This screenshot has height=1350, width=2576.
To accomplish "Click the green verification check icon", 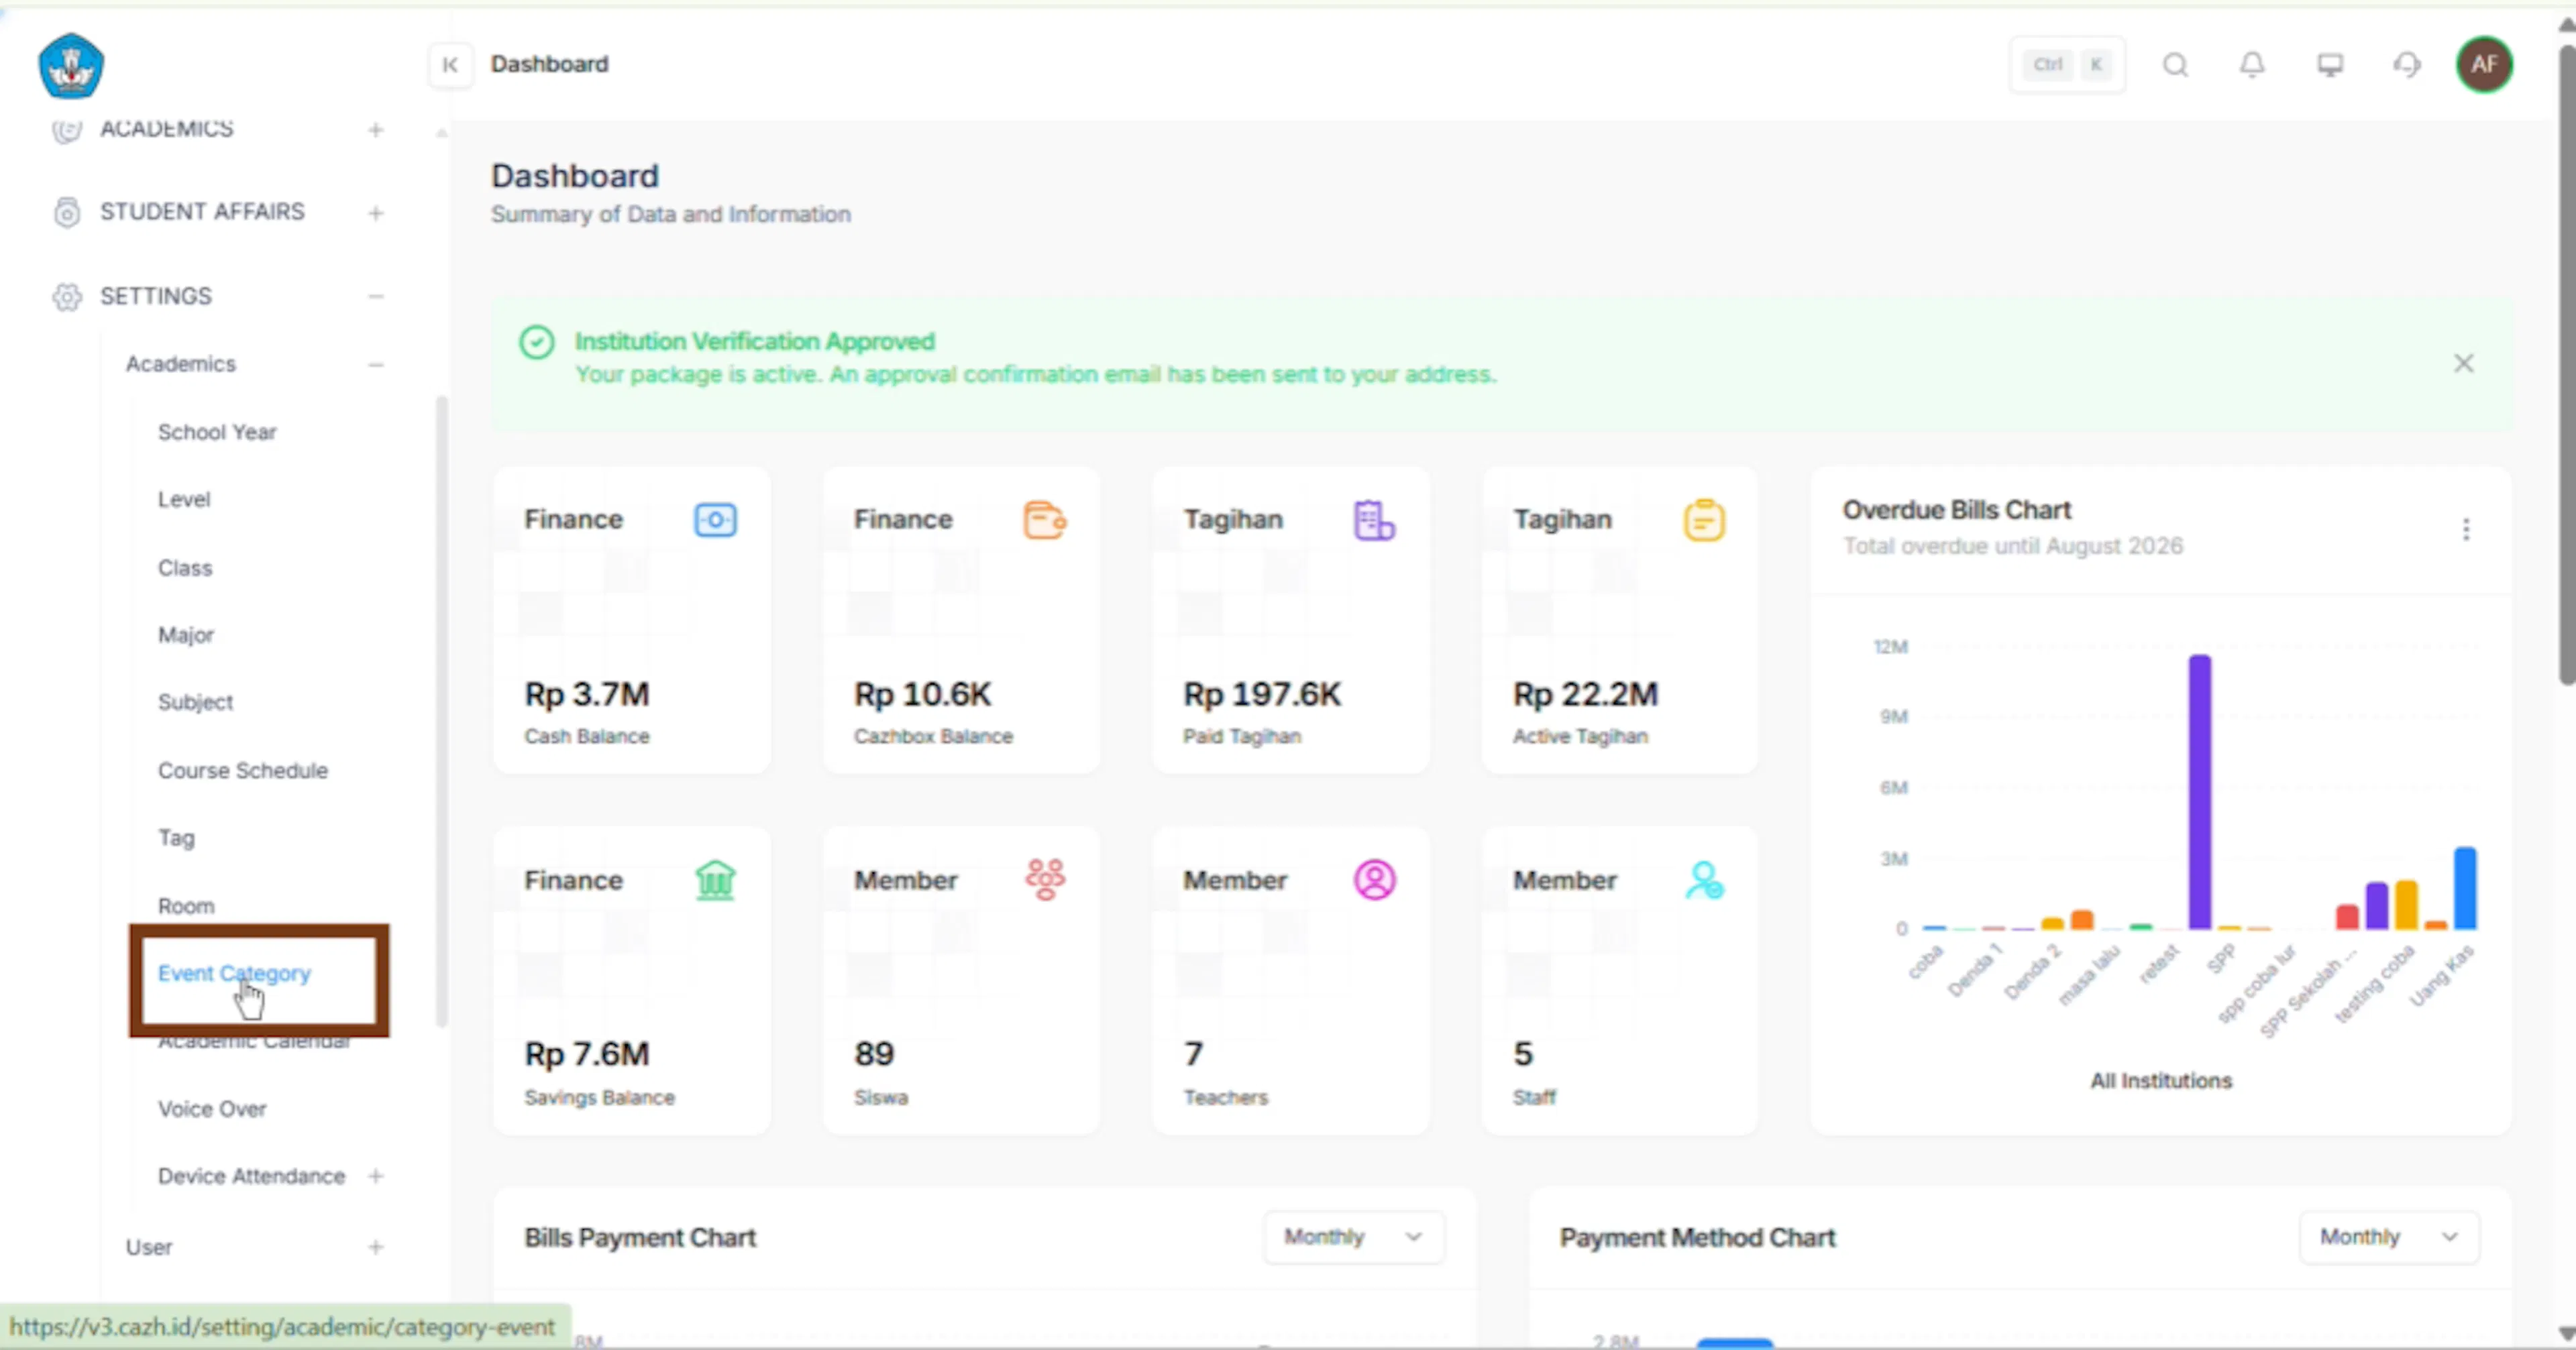I will point(536,342).
